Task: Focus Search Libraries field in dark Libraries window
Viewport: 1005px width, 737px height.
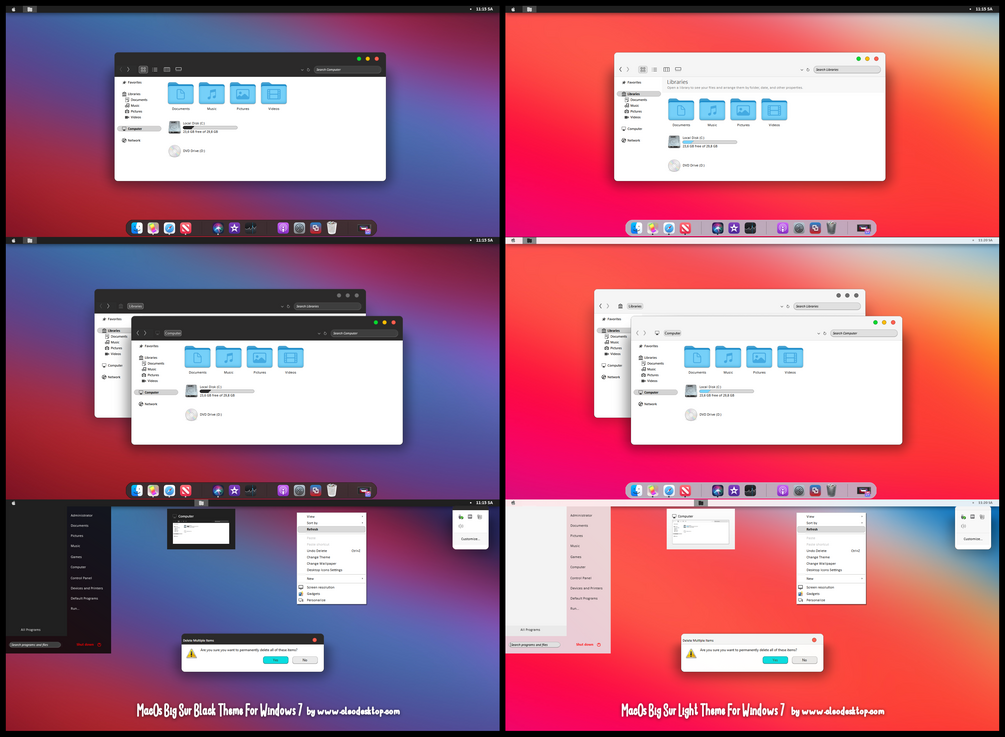Action: coord(328,306)
